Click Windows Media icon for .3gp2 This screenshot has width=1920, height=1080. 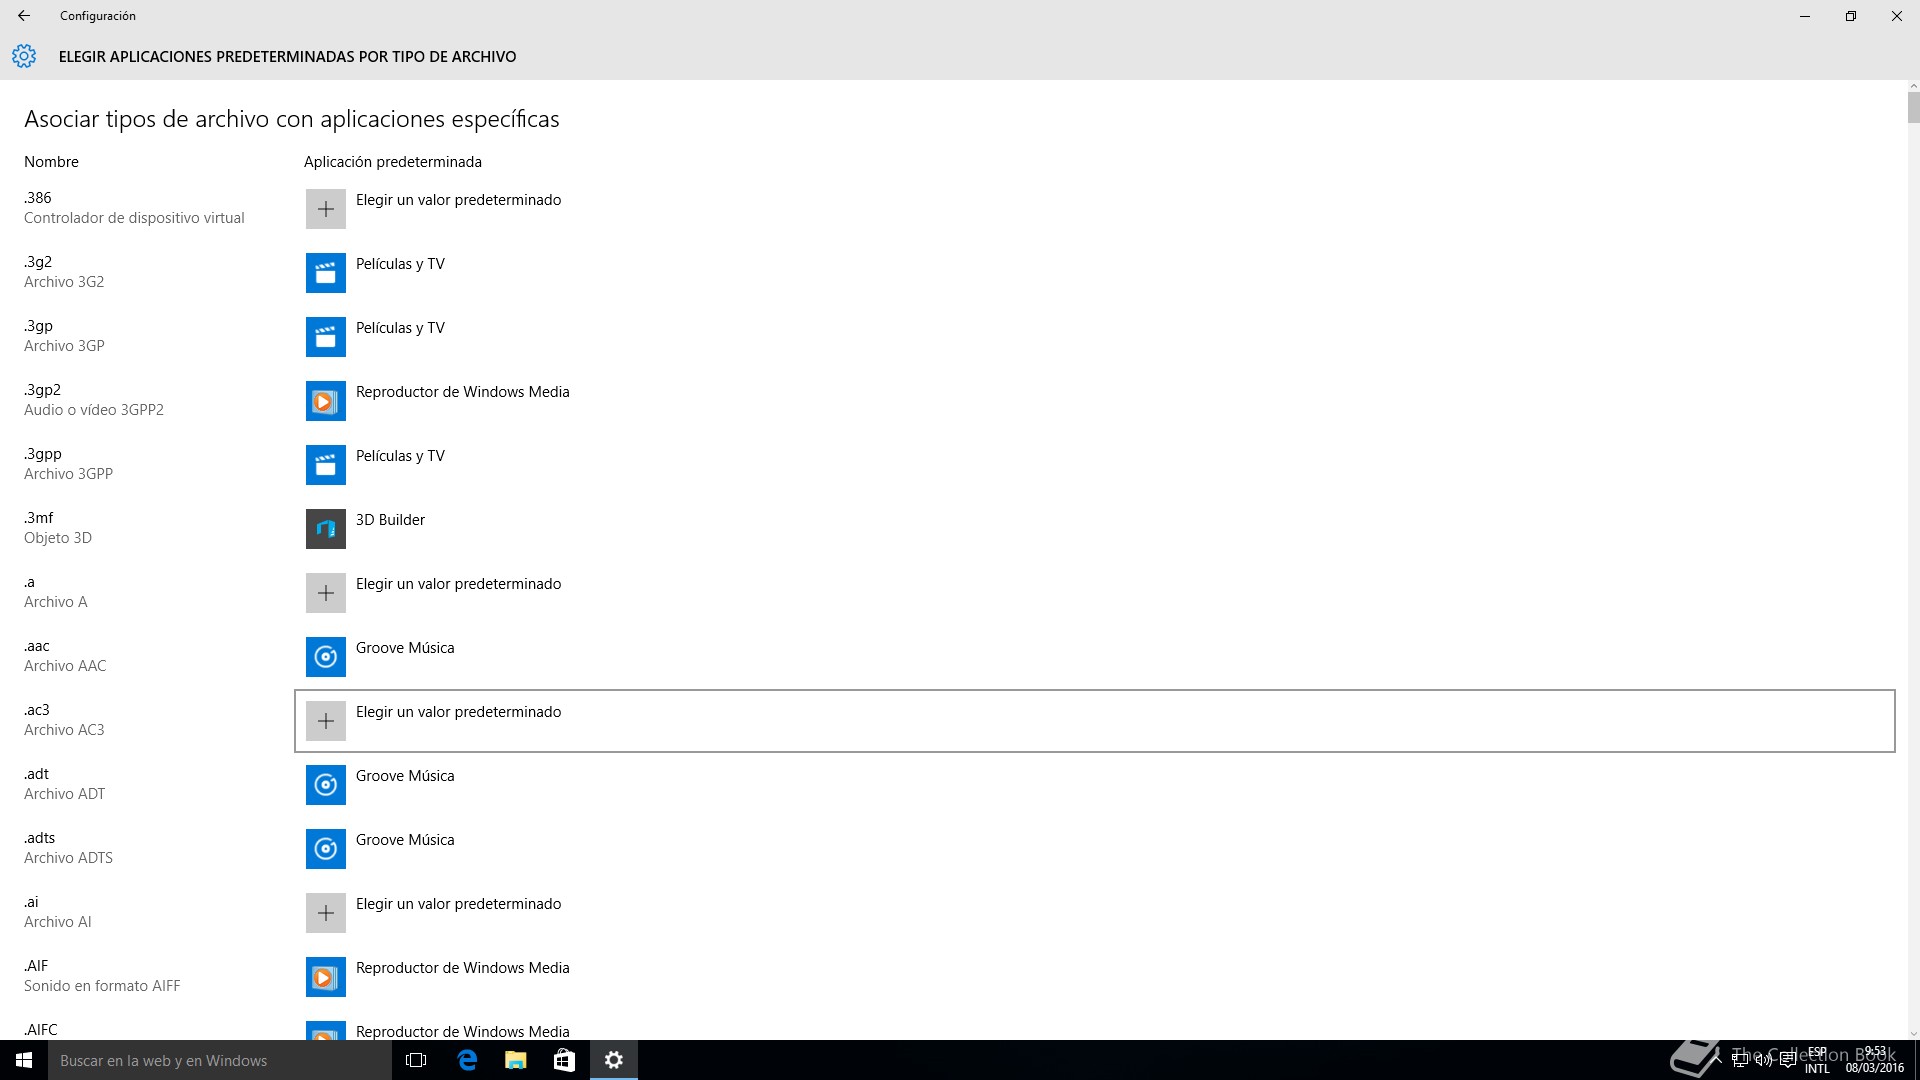[x=325, y=401]
